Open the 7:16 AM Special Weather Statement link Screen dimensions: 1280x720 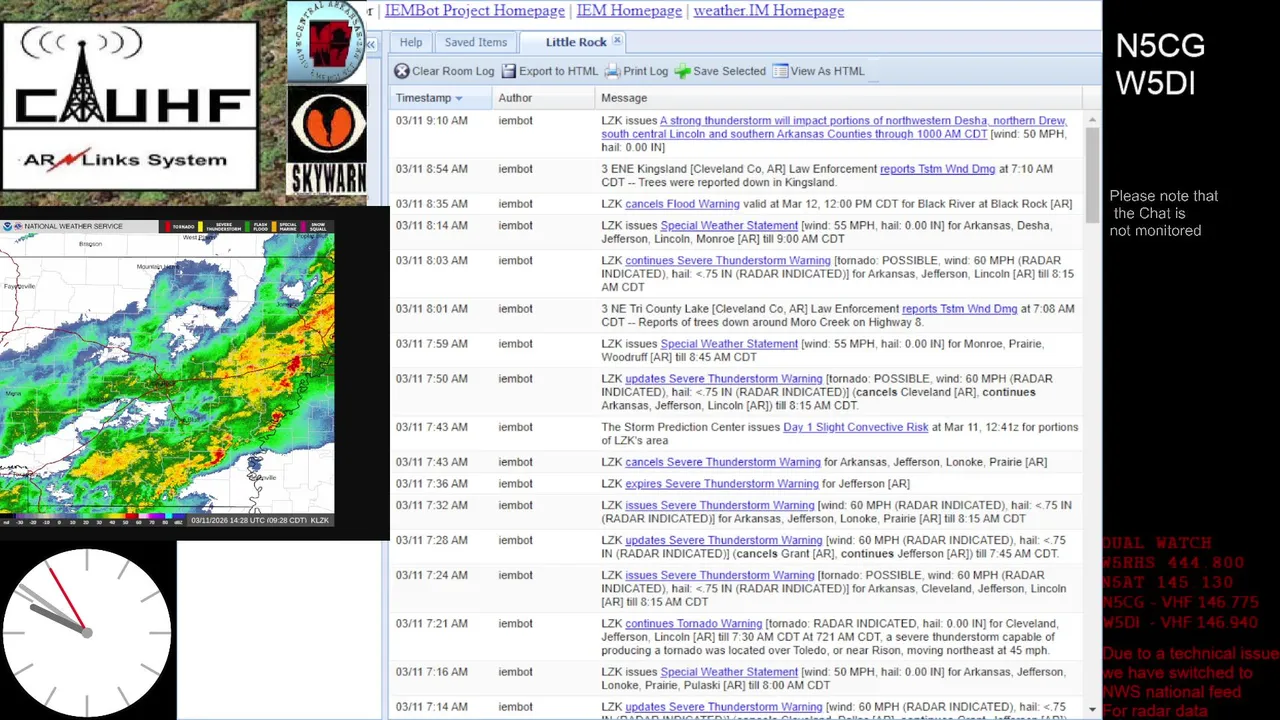[729, 672]
